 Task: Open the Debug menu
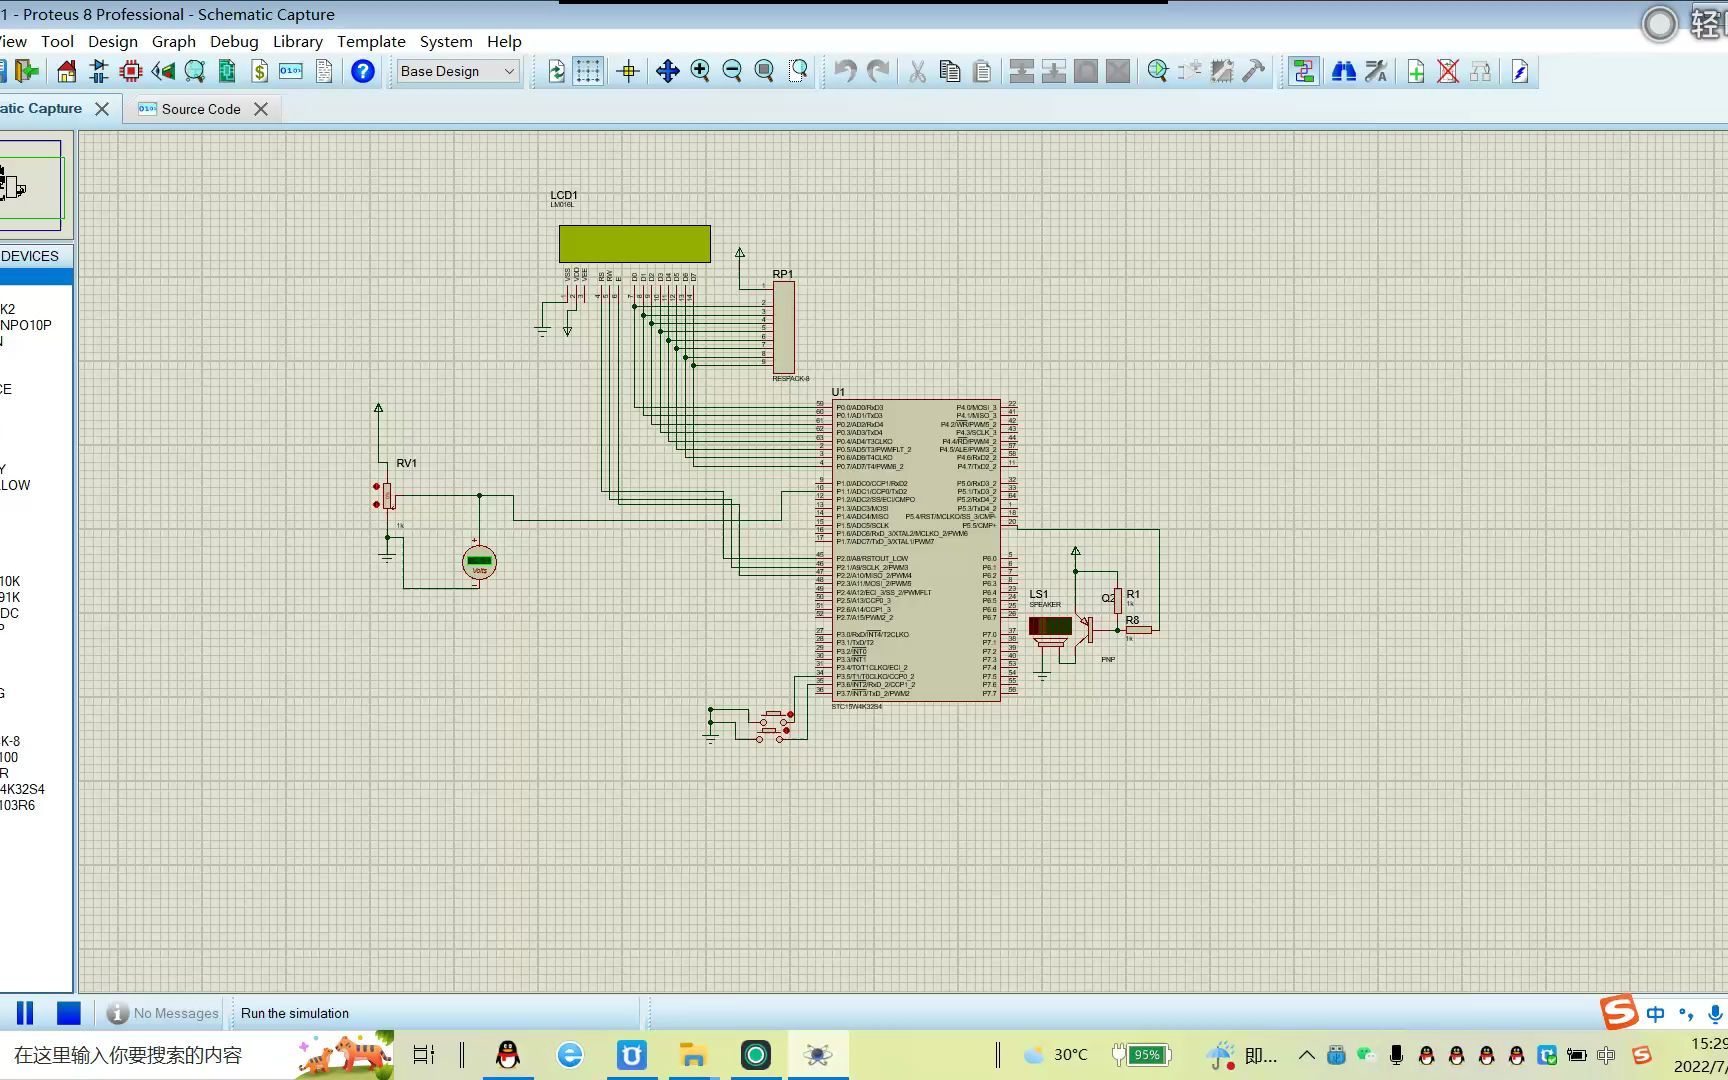[234, 41]
